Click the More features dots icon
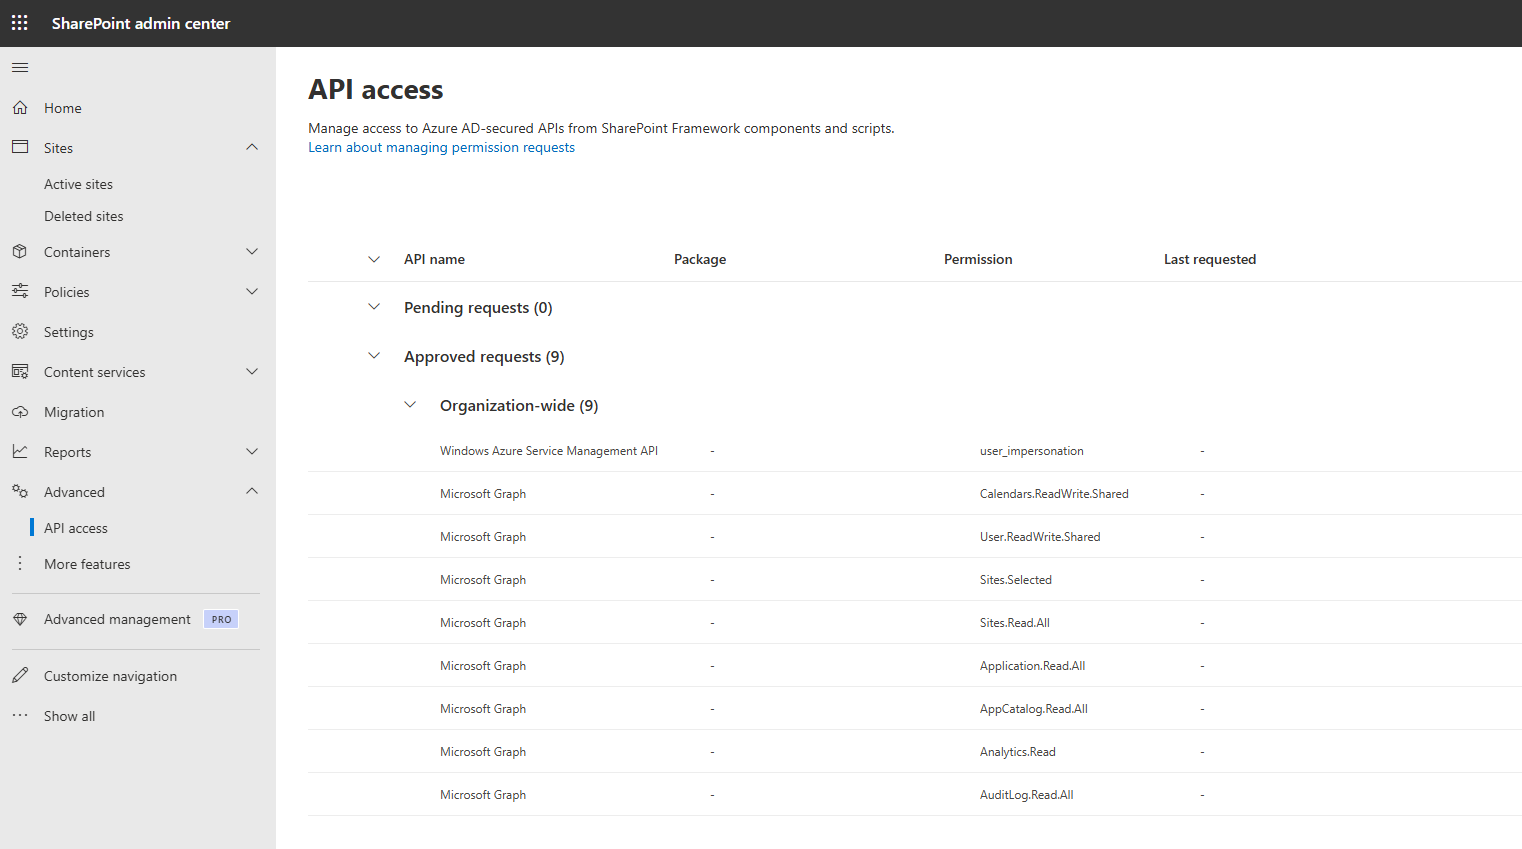This screenshot has height=849, width=1522. pos(20,564)
